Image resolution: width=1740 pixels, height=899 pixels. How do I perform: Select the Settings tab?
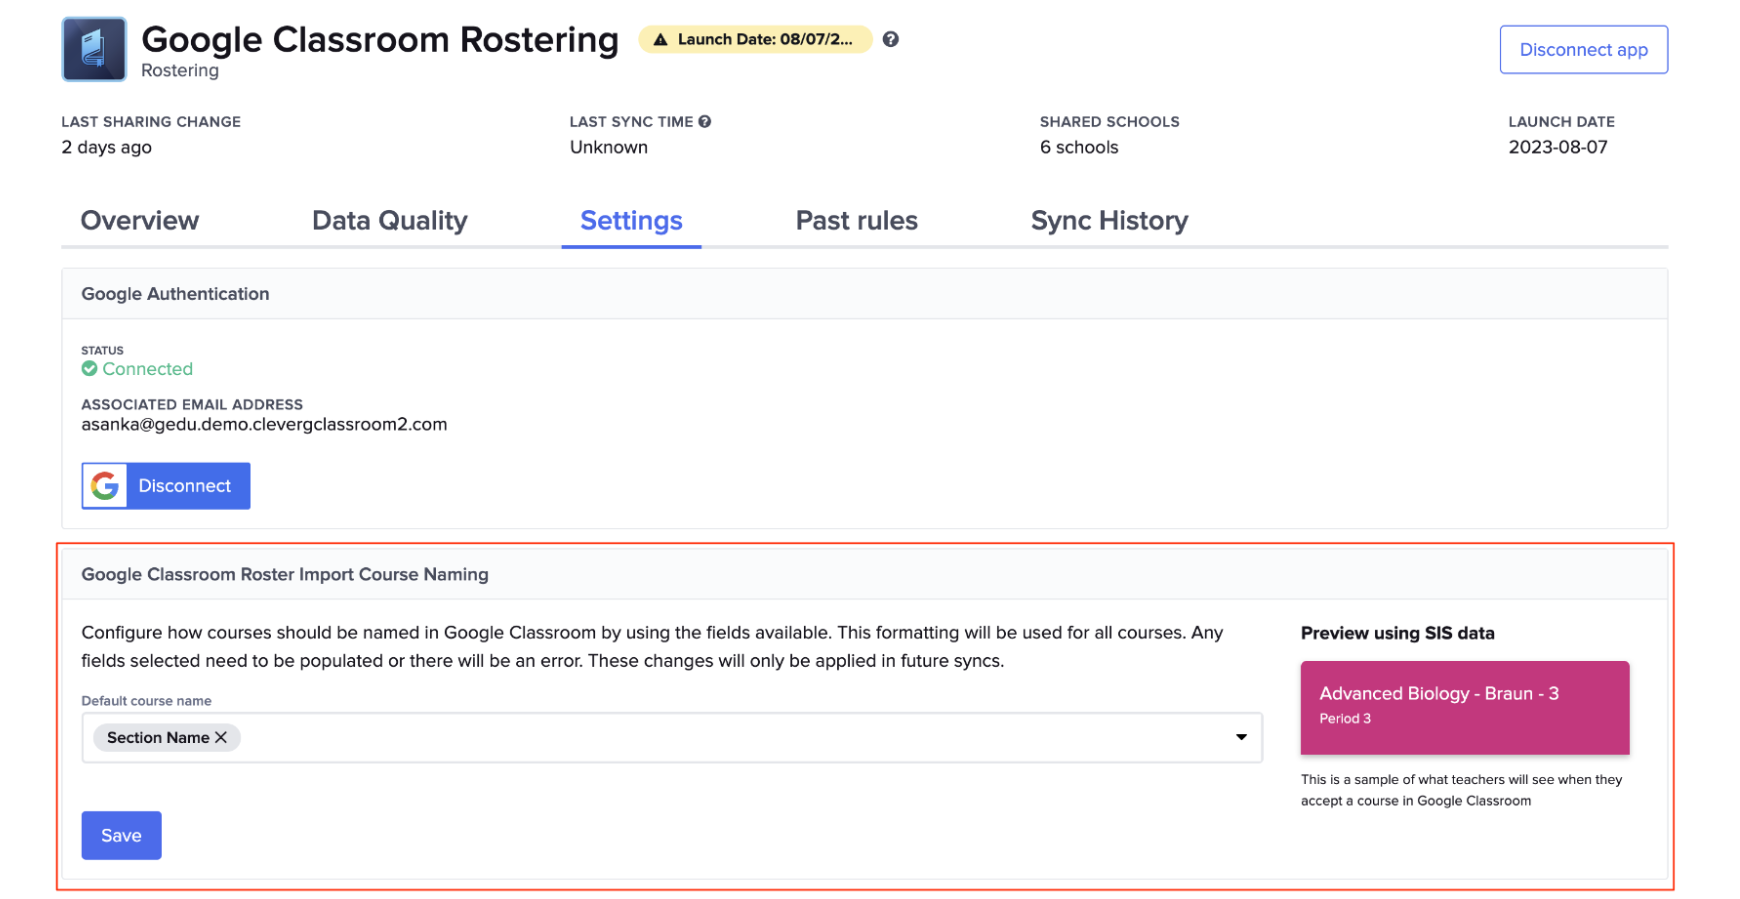(x=631, y=220)
